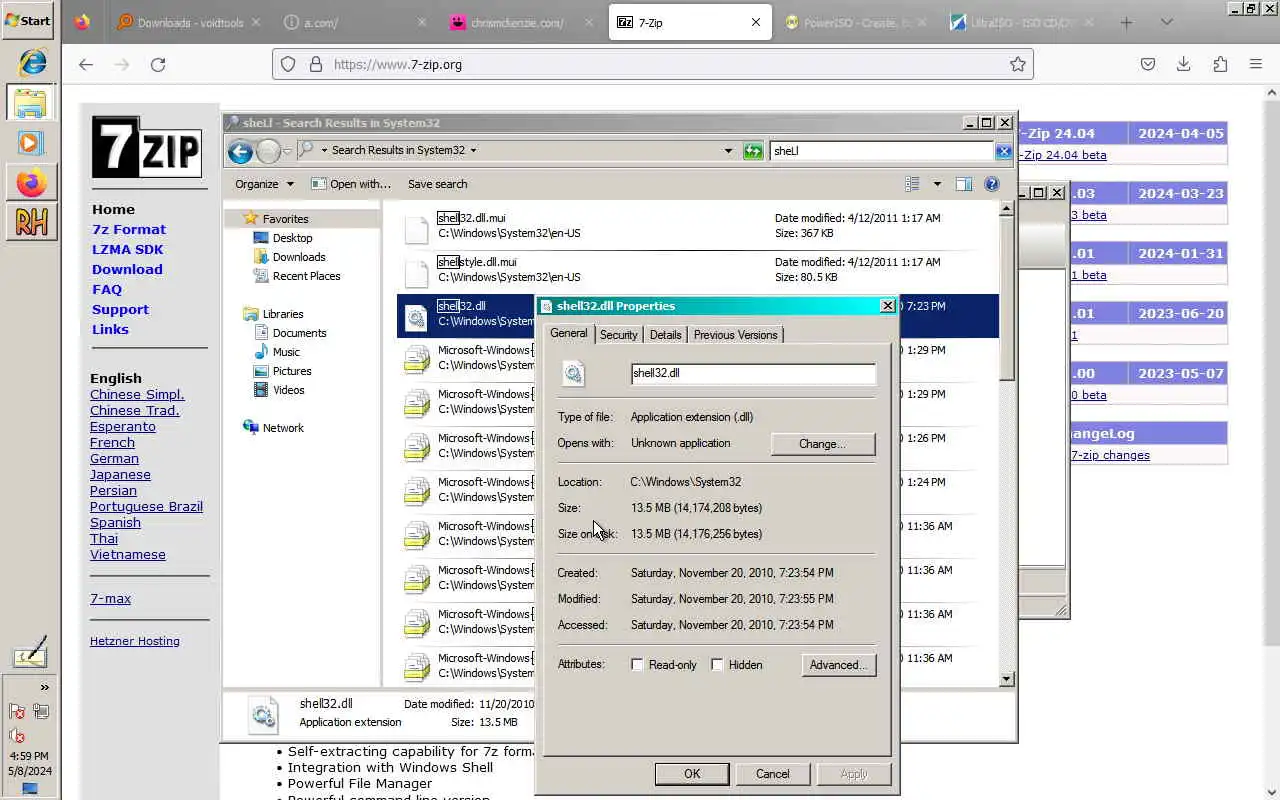Open Explorer help question mark icon
This screenshot has width=1280, height=800.
pos(992,184)
